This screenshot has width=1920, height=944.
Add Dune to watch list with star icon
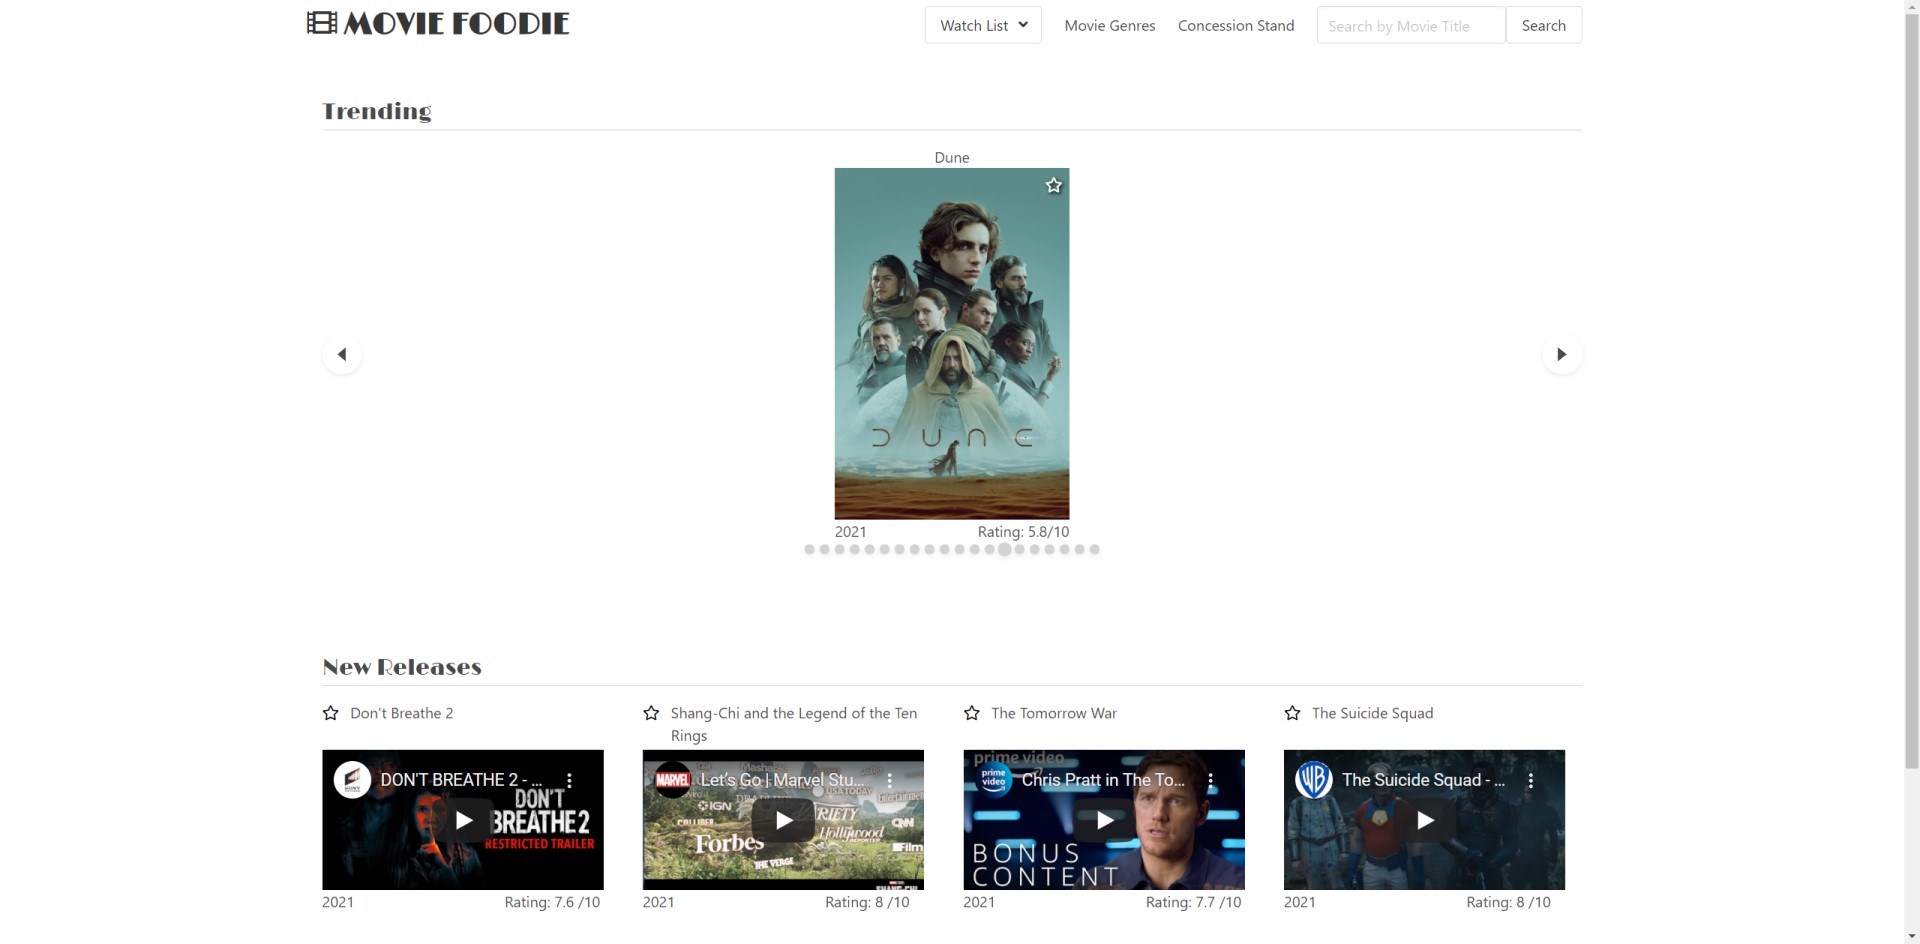pos(1053,185)
